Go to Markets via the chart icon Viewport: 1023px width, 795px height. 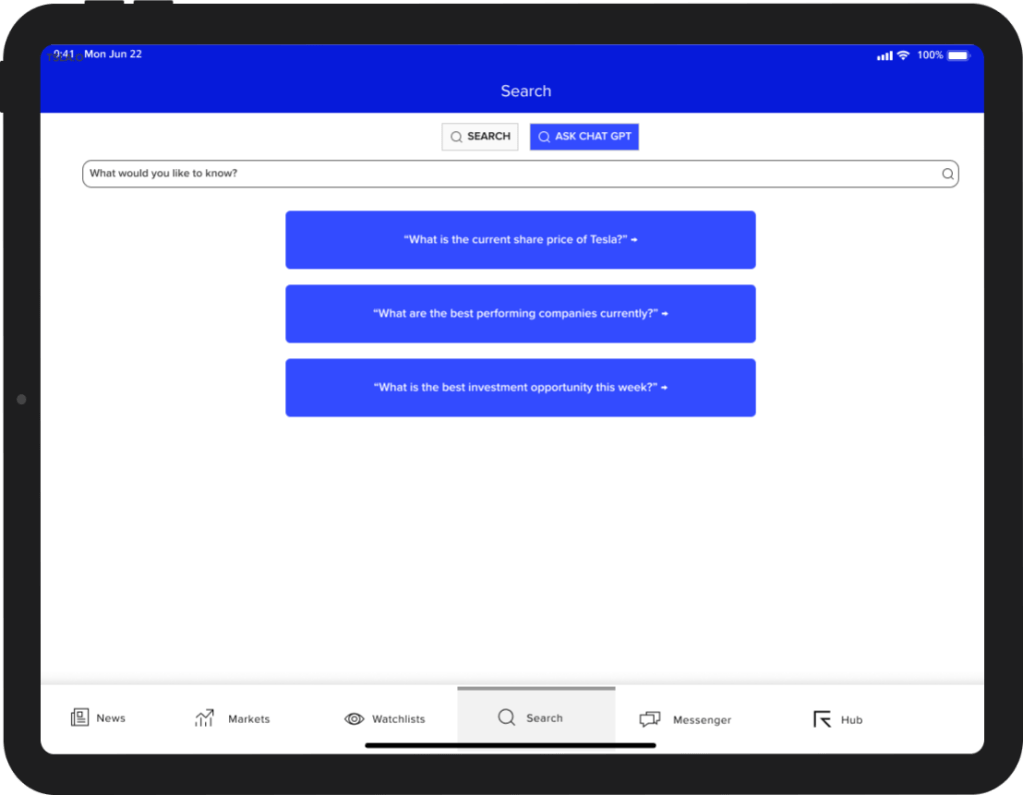(x=205, y=718)
